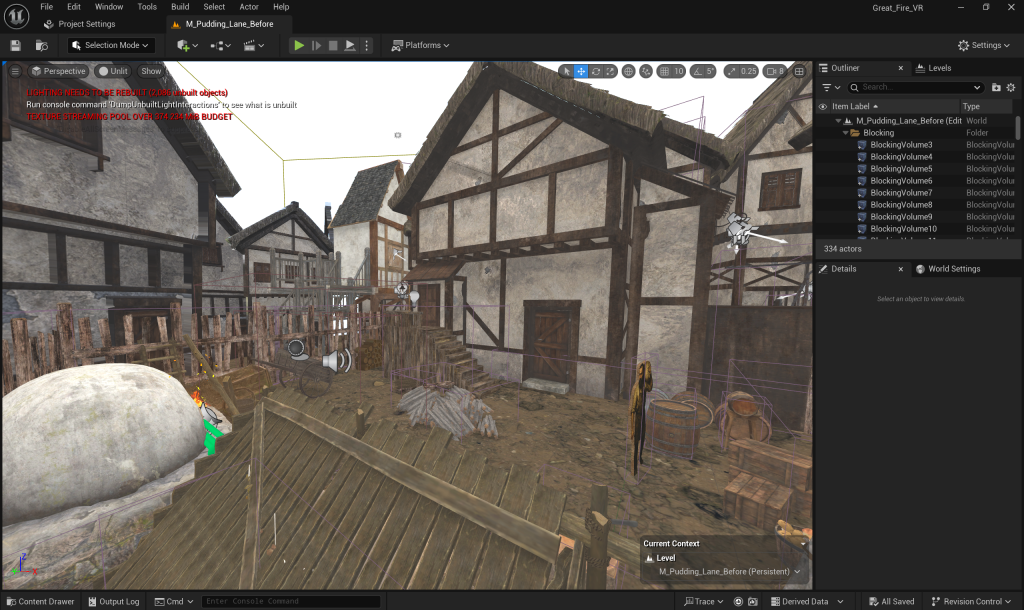Toggle the world/local coordinate globe icon
This screenshot has width=1024, height=610.
[x=628, y=71]
